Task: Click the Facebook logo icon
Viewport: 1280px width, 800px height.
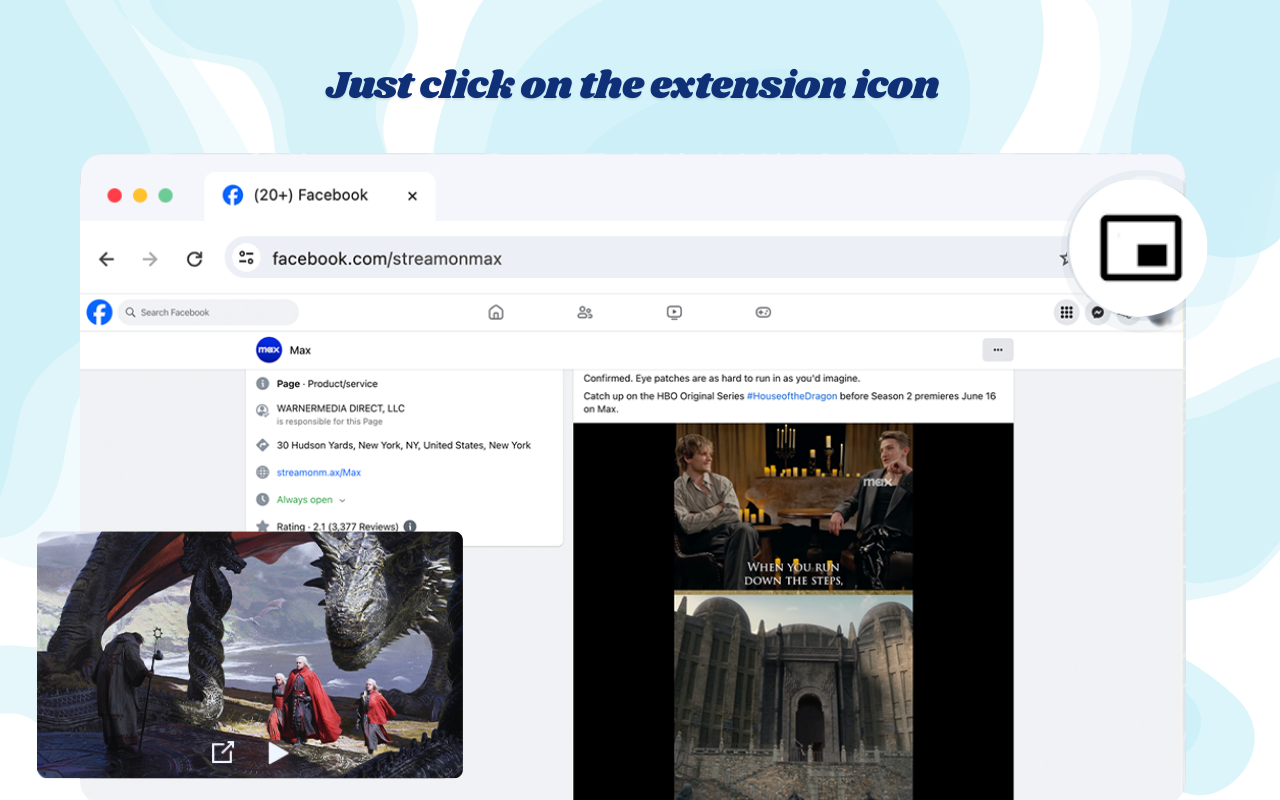Action: point(99,312)
